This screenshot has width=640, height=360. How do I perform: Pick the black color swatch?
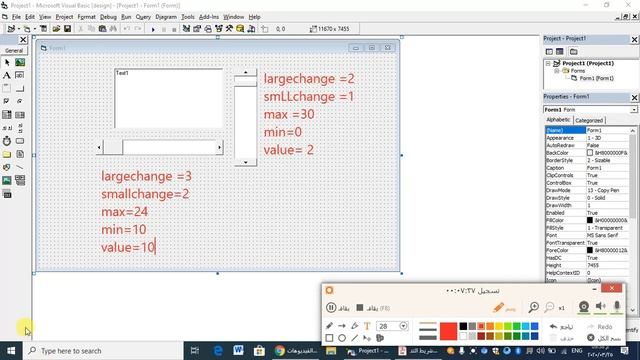coord(463,326)
